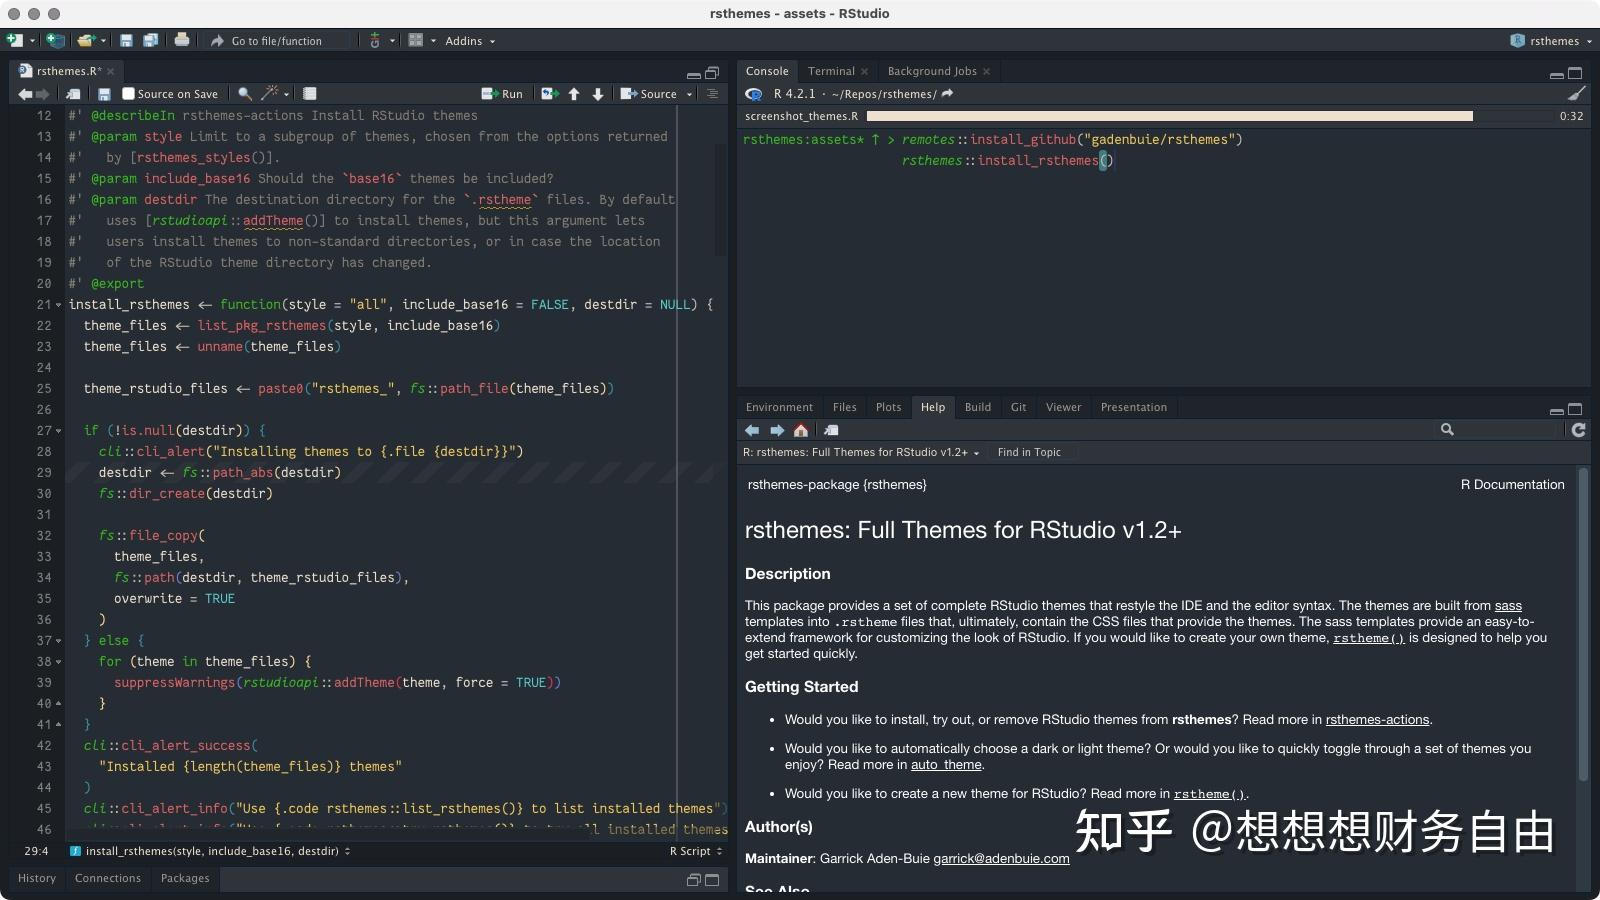The image size is (1600, 900).
Task: Toggle the document outline icon
Action: (713, 94)
